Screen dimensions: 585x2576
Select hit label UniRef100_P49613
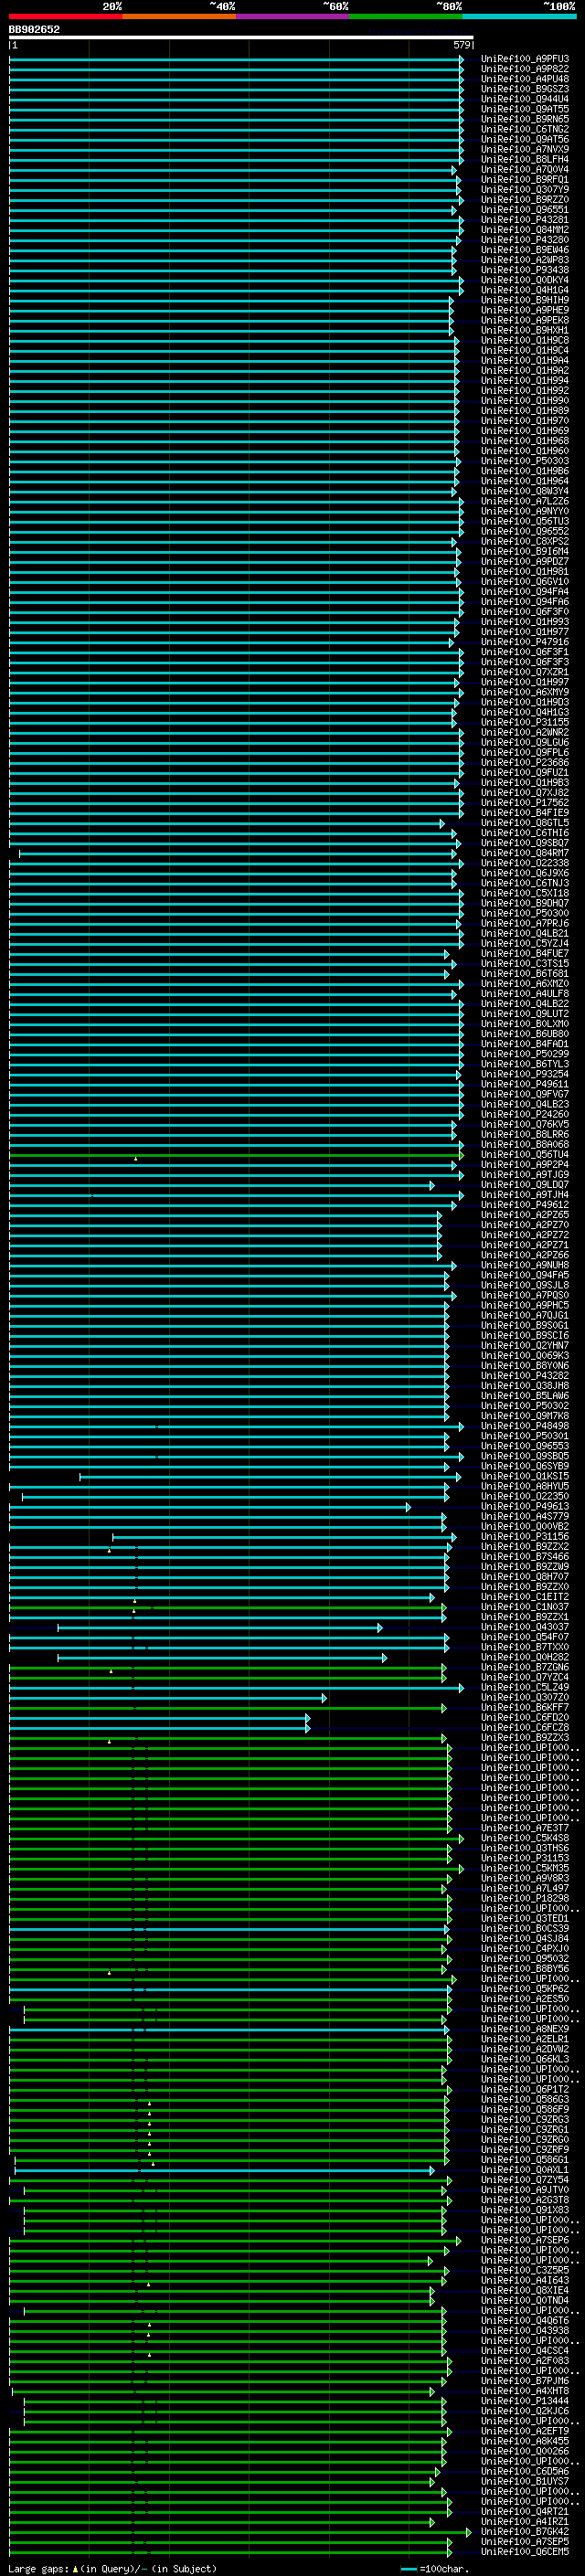tap(524, 1507)
